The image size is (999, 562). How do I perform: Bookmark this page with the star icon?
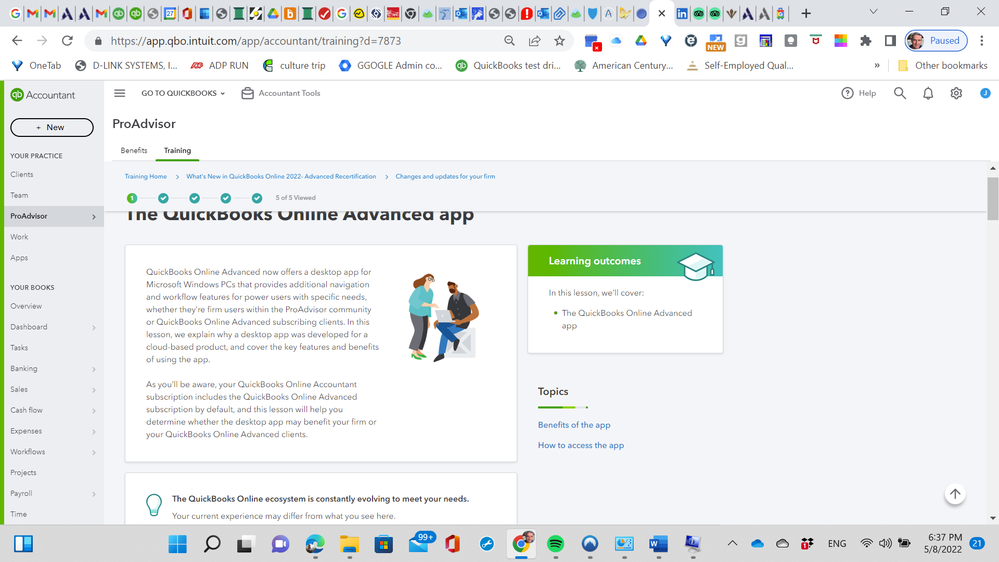[559, 41]
